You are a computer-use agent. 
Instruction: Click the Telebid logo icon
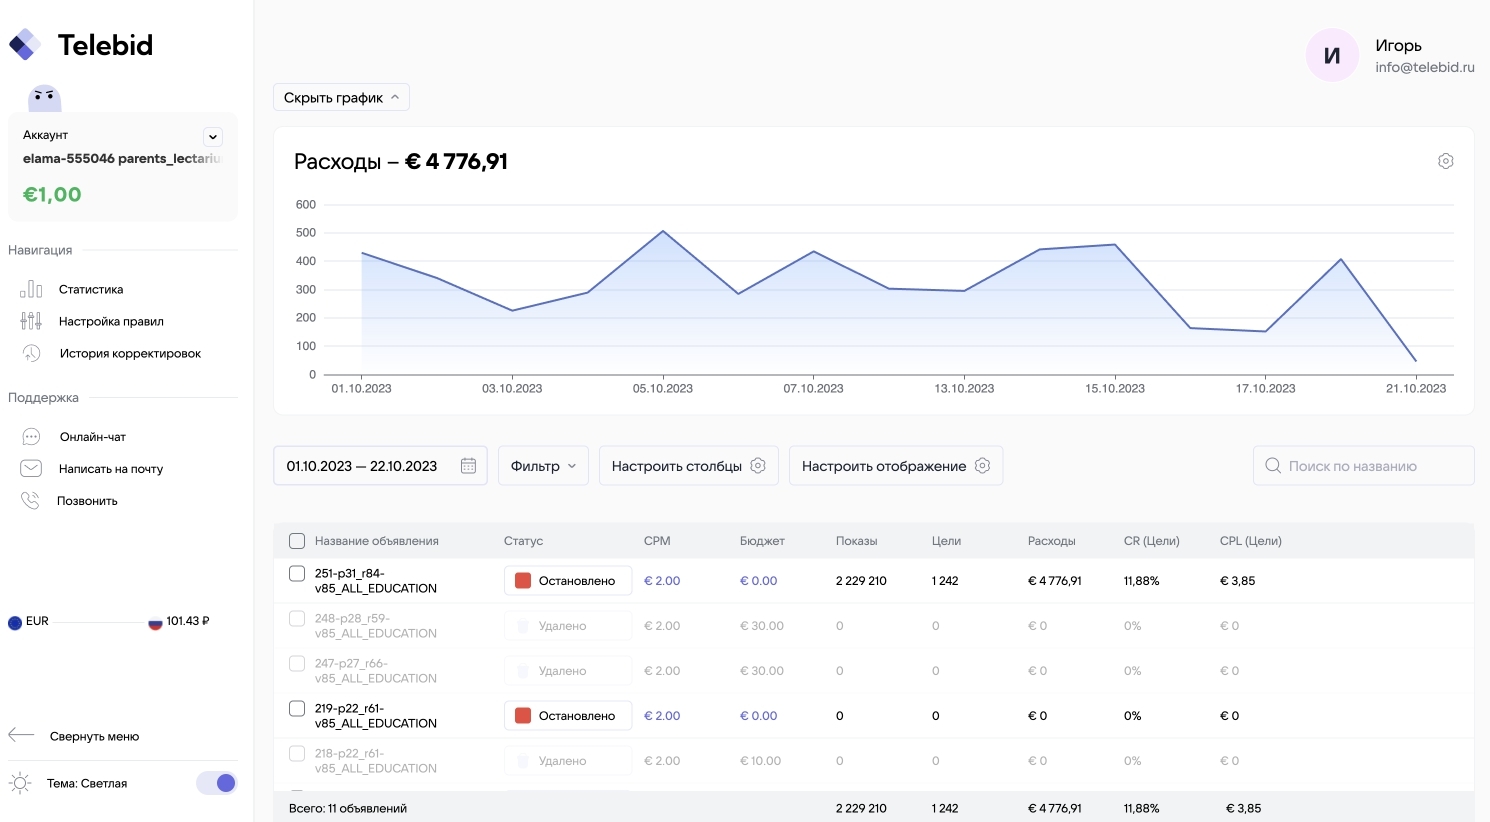pos(25,45)
